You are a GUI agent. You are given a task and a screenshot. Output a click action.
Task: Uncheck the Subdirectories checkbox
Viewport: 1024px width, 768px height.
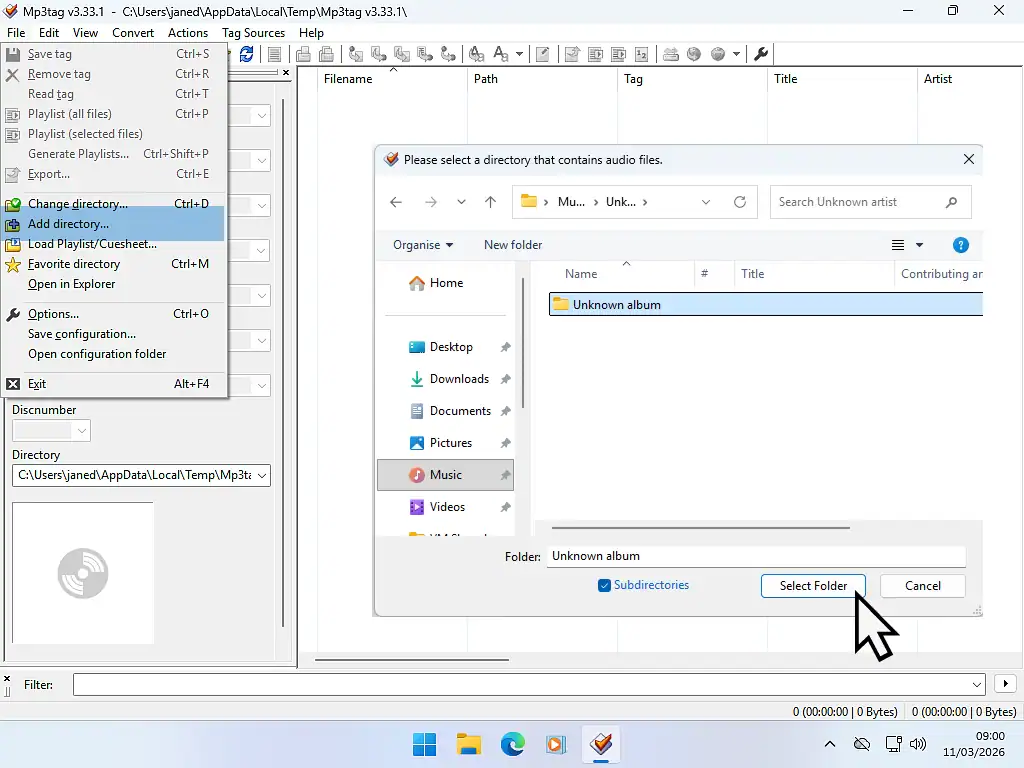click(x=604, y=586)
